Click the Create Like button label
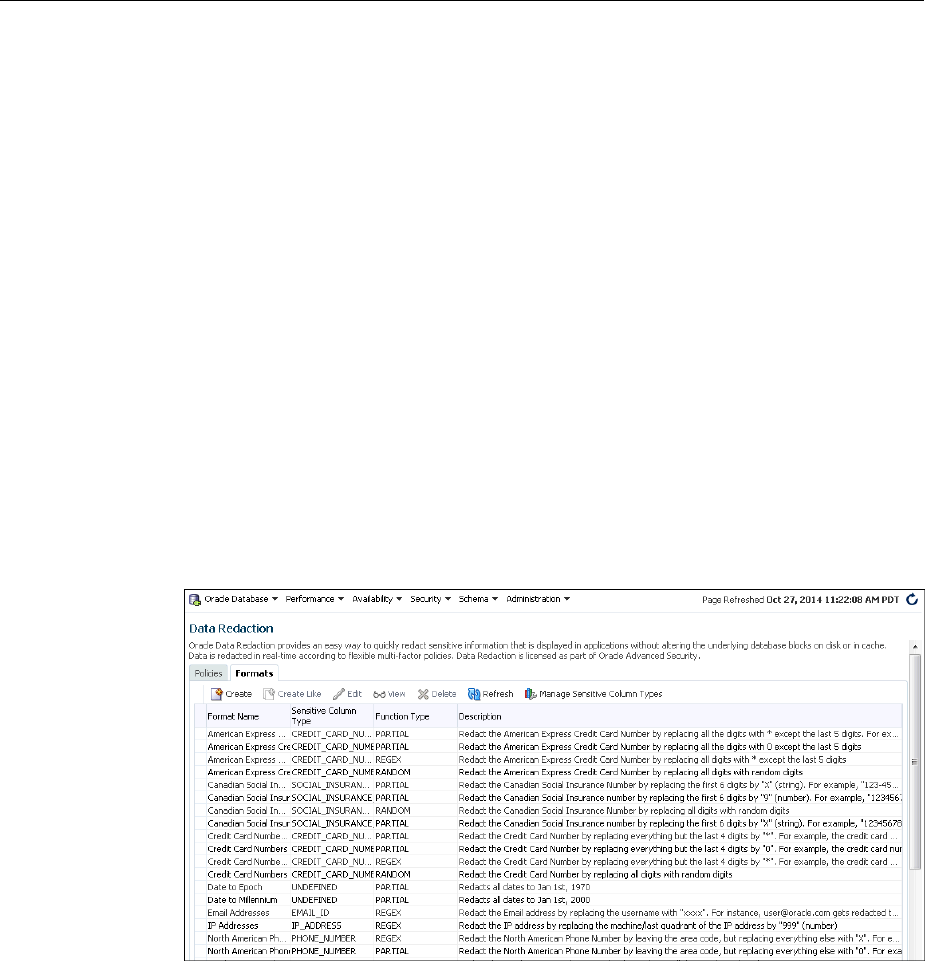The width and height of the screenshot is (925, 961). (299, 694)
